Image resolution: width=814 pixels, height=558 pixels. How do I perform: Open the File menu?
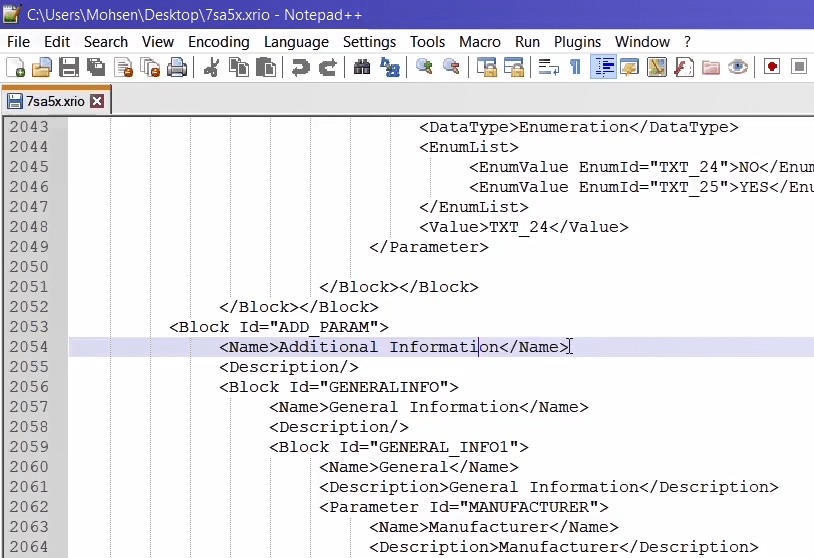coord(18,41)
